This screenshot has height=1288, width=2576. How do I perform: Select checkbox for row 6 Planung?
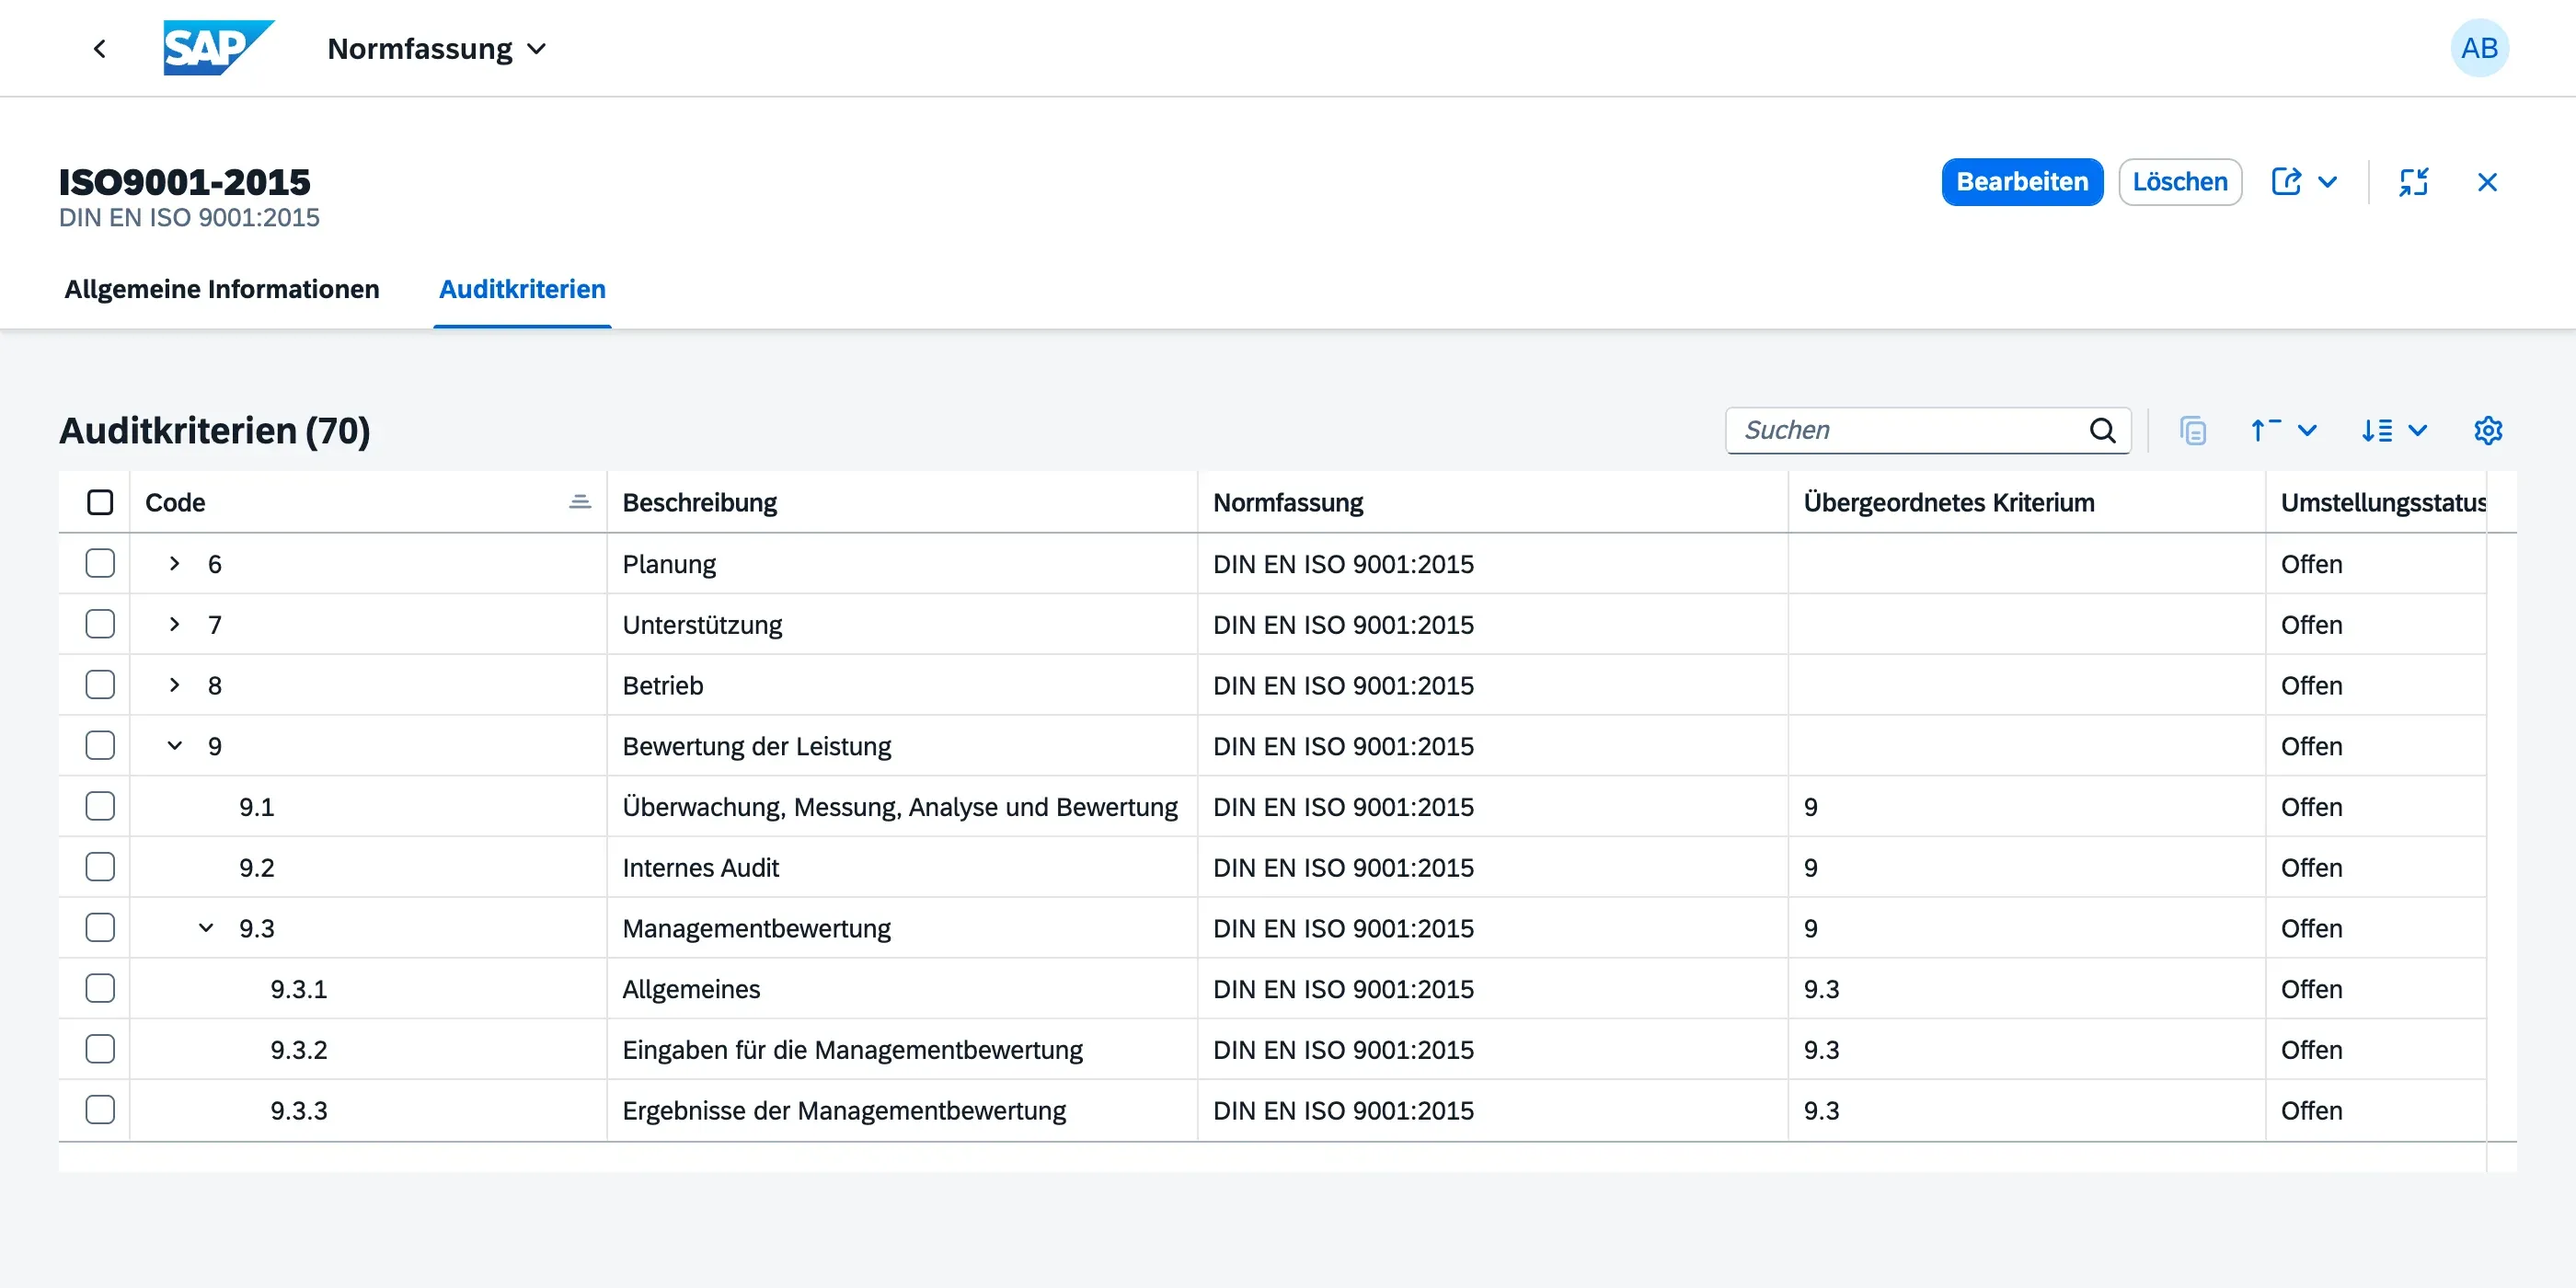pyautogui.click(x=100, y=563)
